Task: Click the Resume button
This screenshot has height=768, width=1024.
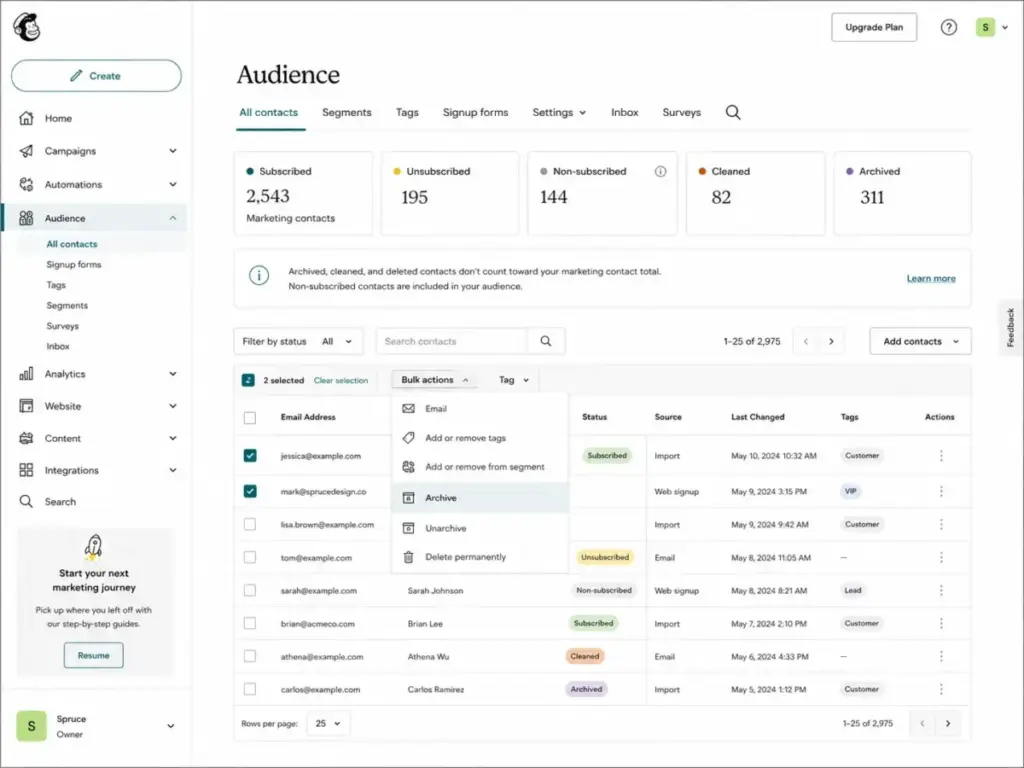Action: point(93,655)
